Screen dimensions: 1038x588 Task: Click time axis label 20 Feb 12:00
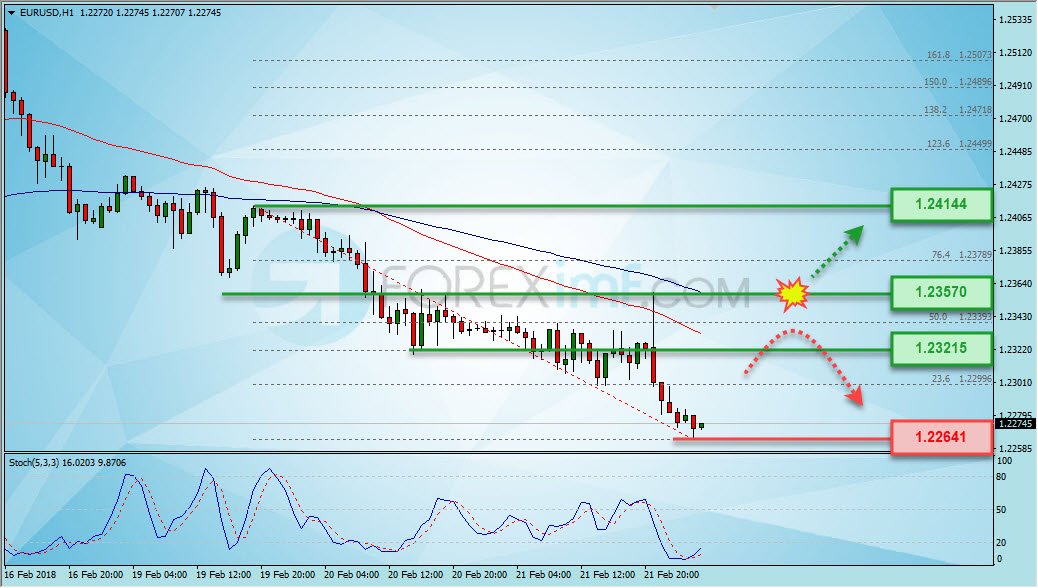tap(416, 575)
